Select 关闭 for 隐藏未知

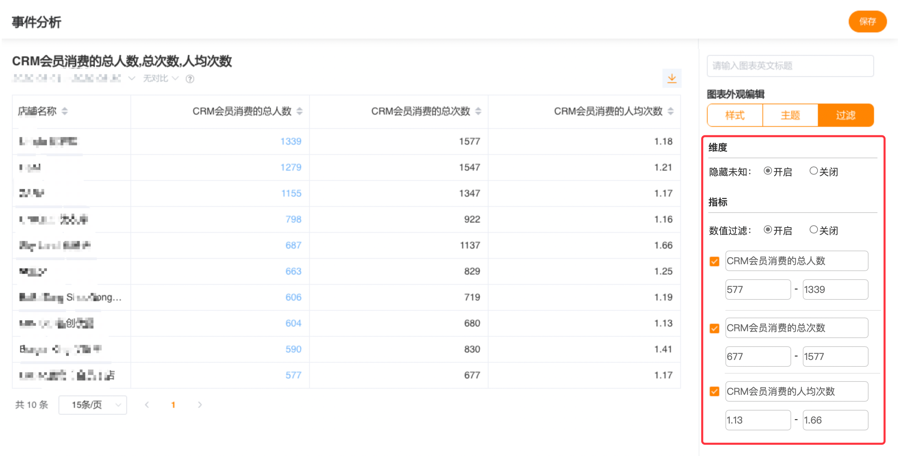tap(814, 172)
